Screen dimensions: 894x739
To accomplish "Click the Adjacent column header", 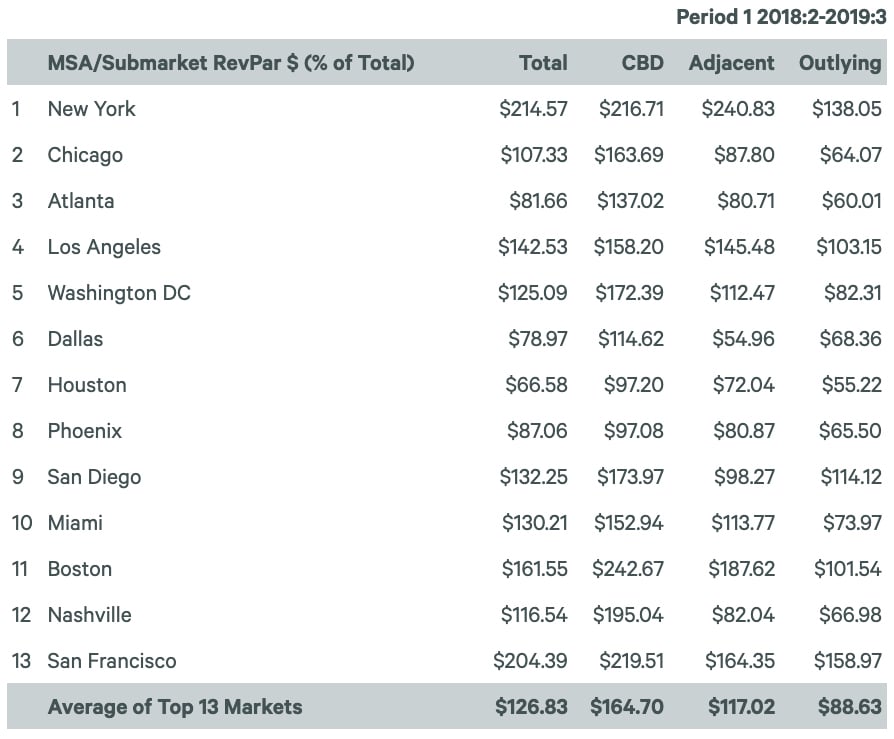I will [731, 63].
